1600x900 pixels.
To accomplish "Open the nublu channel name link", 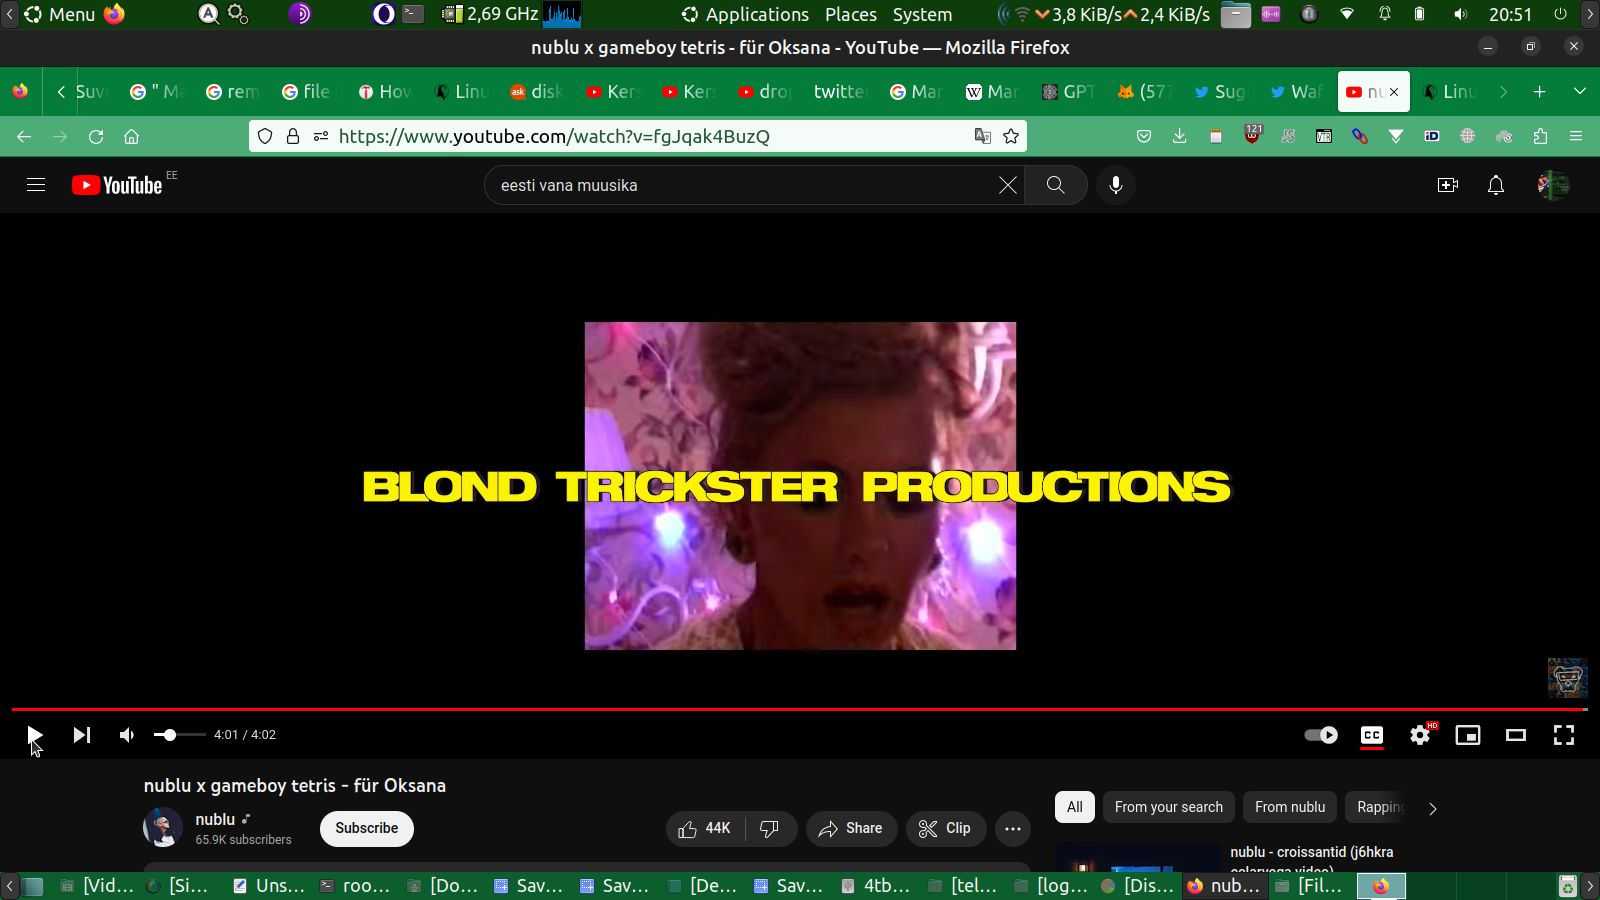I will [215, 819].
